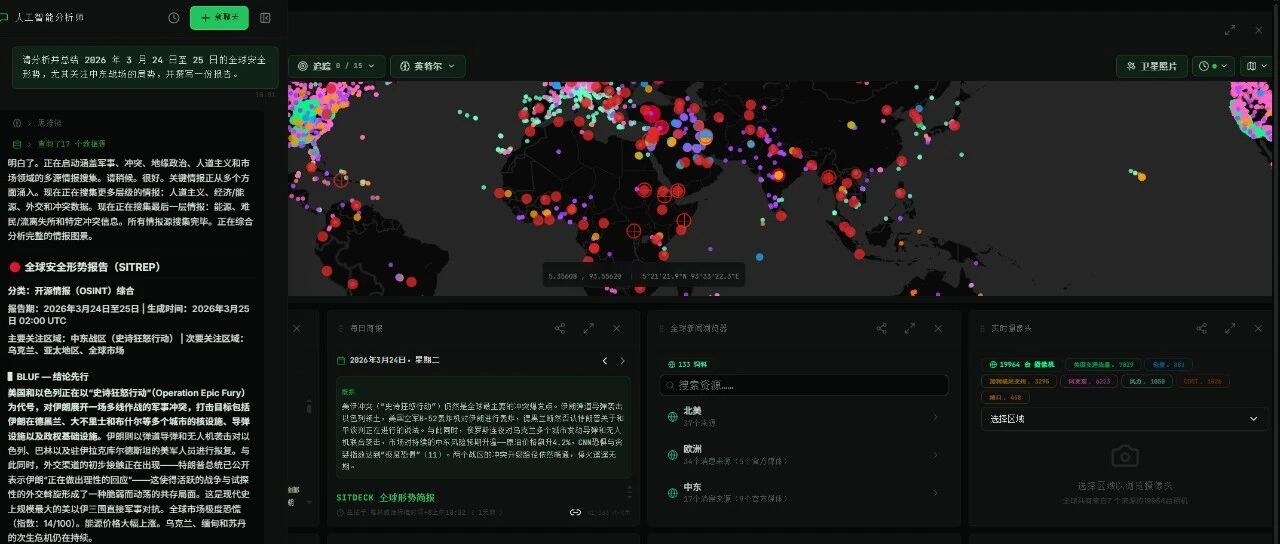Click the 卫星照片 satellite imagery button
This screenshot has height=544, width=1280.
coord(1152,66)
